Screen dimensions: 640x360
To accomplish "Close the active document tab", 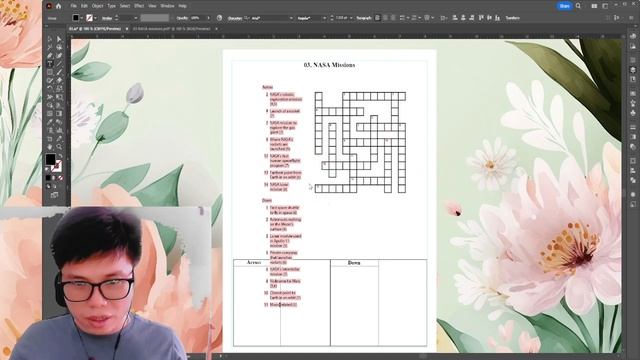I will tap(127, 29).
